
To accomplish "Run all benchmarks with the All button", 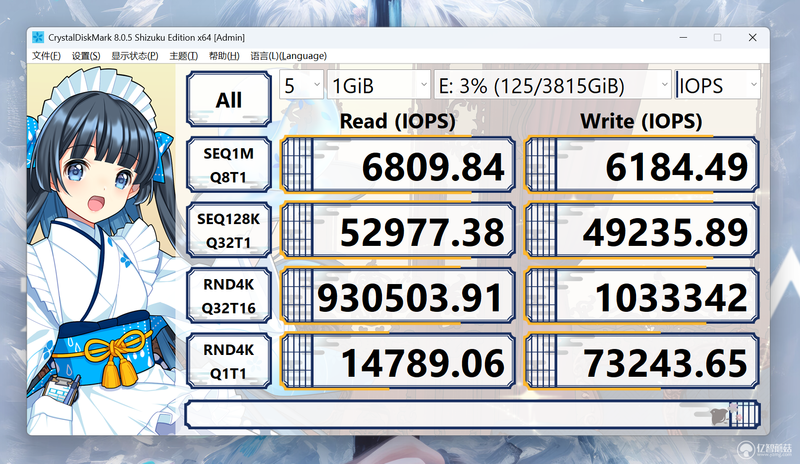I will click(x=229, y=100).
